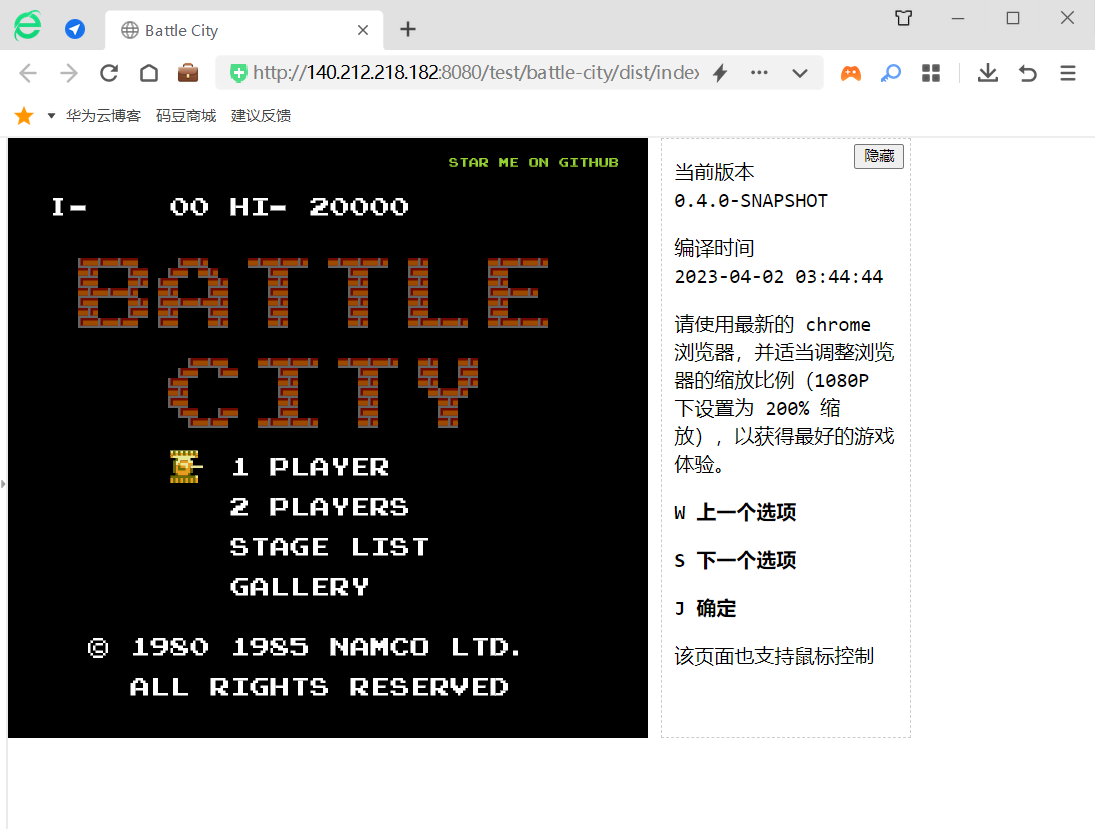1095x829 pixels.
Task: Click the J 确定 shortcut text
Action: 705,609
